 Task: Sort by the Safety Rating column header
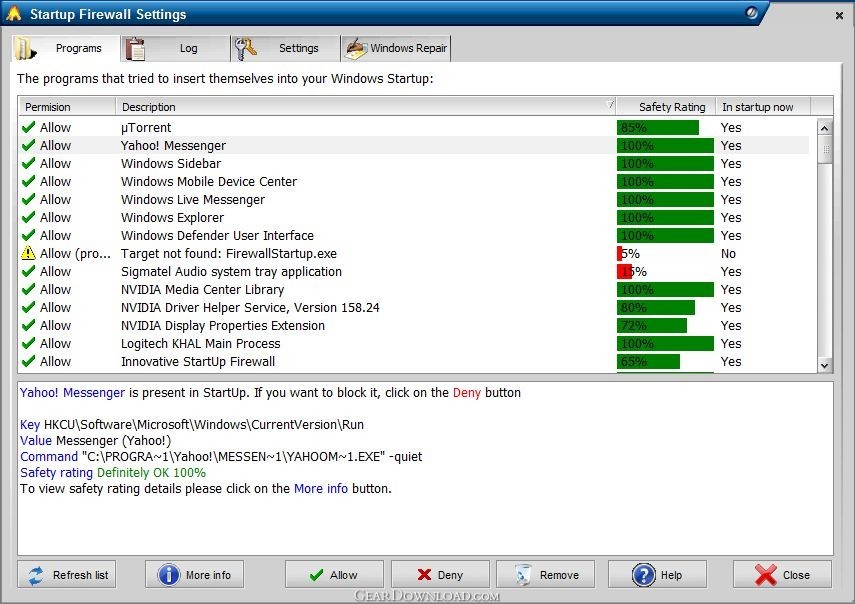(x=666, y=107)
